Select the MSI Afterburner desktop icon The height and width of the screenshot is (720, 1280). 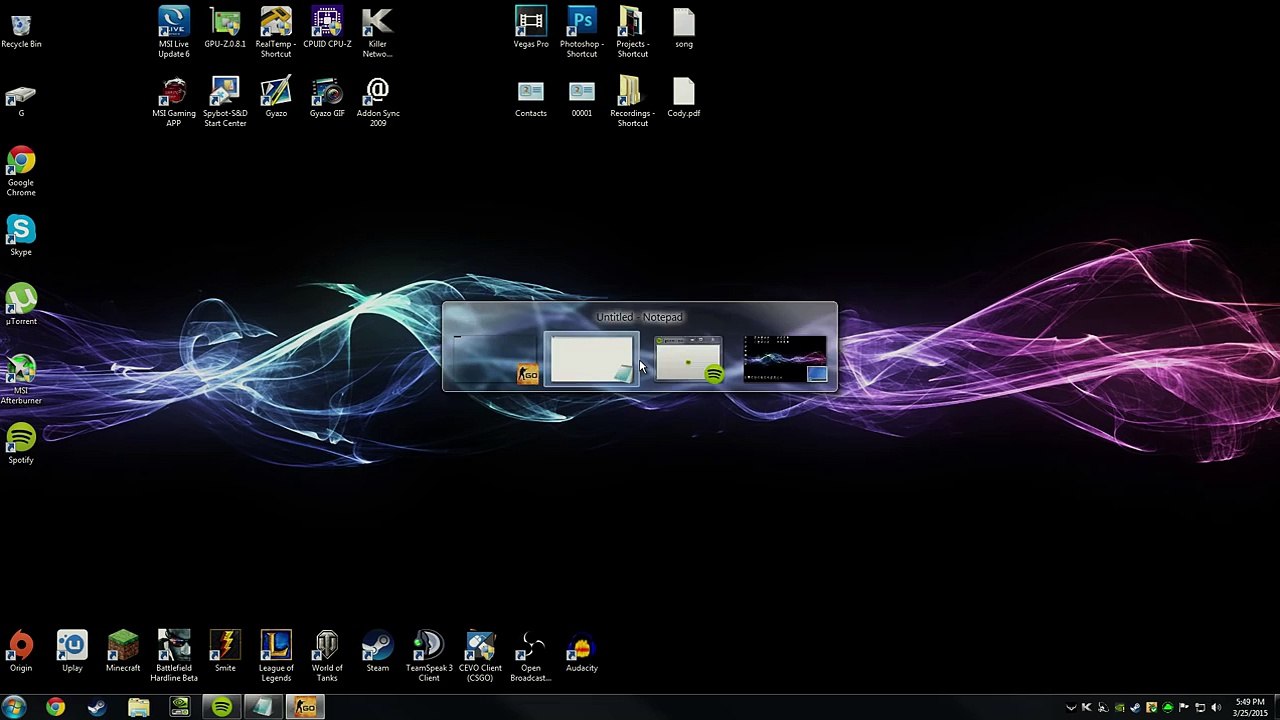click(21, 380)
